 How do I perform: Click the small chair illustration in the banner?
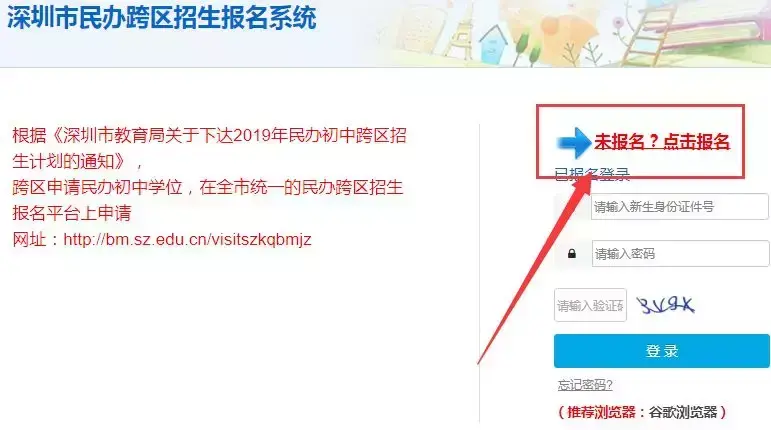coord(459,41)
